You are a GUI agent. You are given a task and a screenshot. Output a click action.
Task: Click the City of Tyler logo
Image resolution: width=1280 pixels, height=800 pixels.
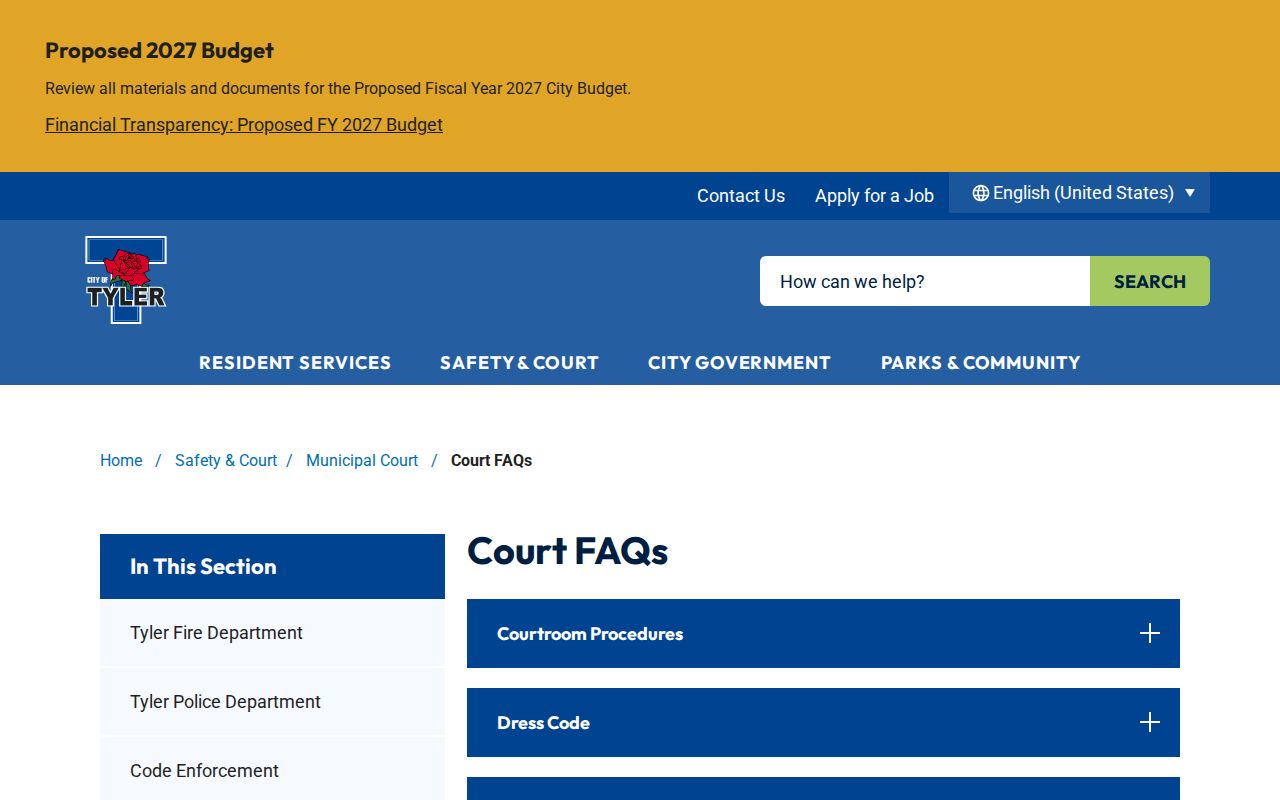(x=126, y=280)
